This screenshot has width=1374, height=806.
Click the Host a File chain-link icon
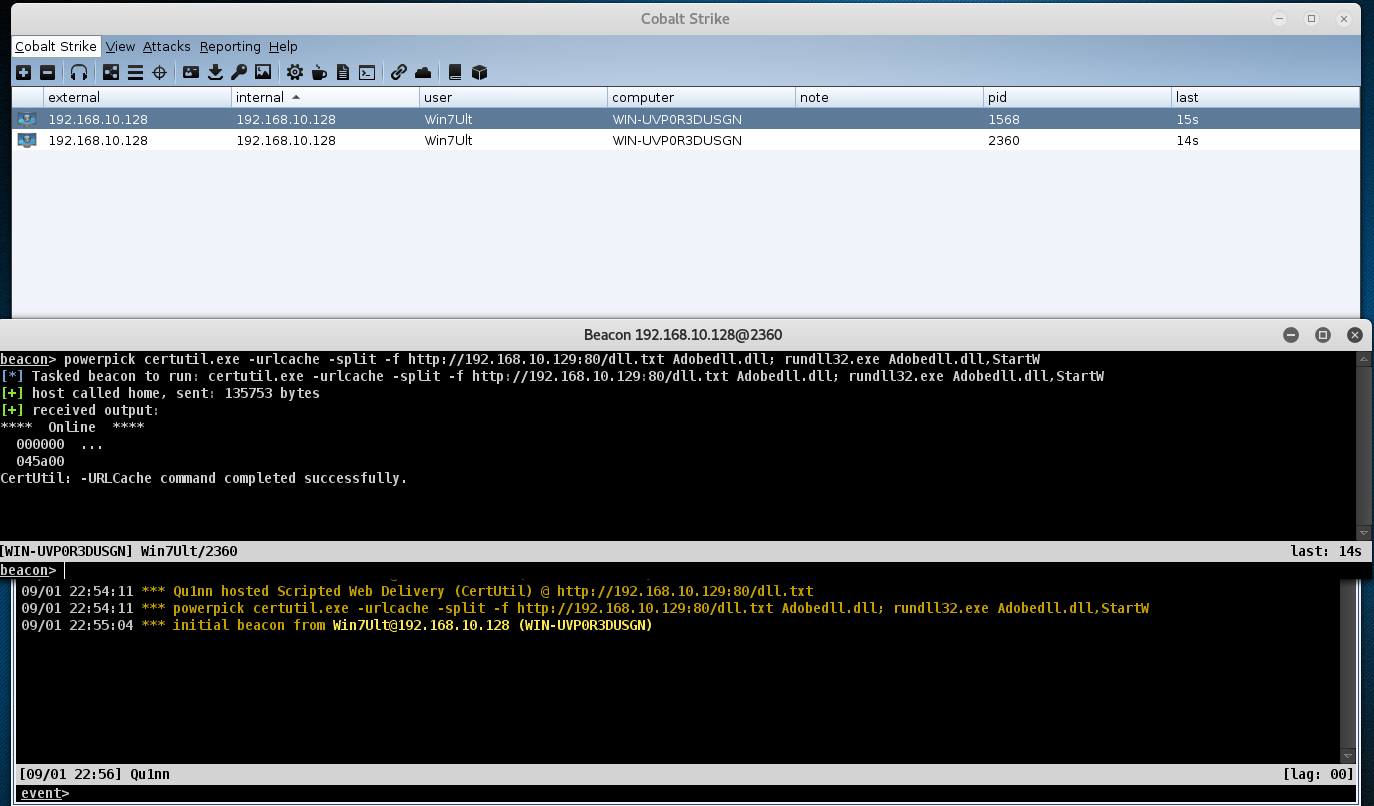[399, 72]
